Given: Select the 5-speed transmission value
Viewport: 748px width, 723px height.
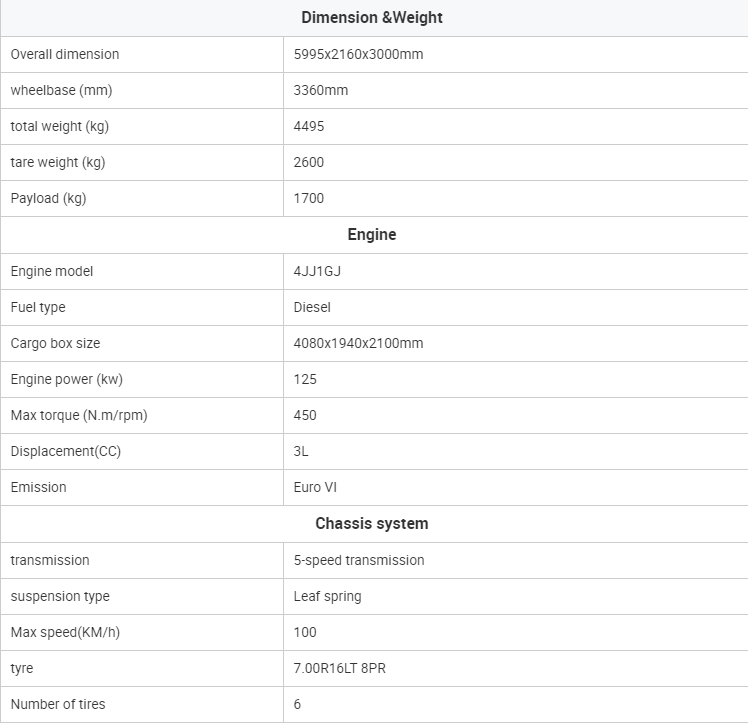Looking at the screenshot, I should 359,560.
